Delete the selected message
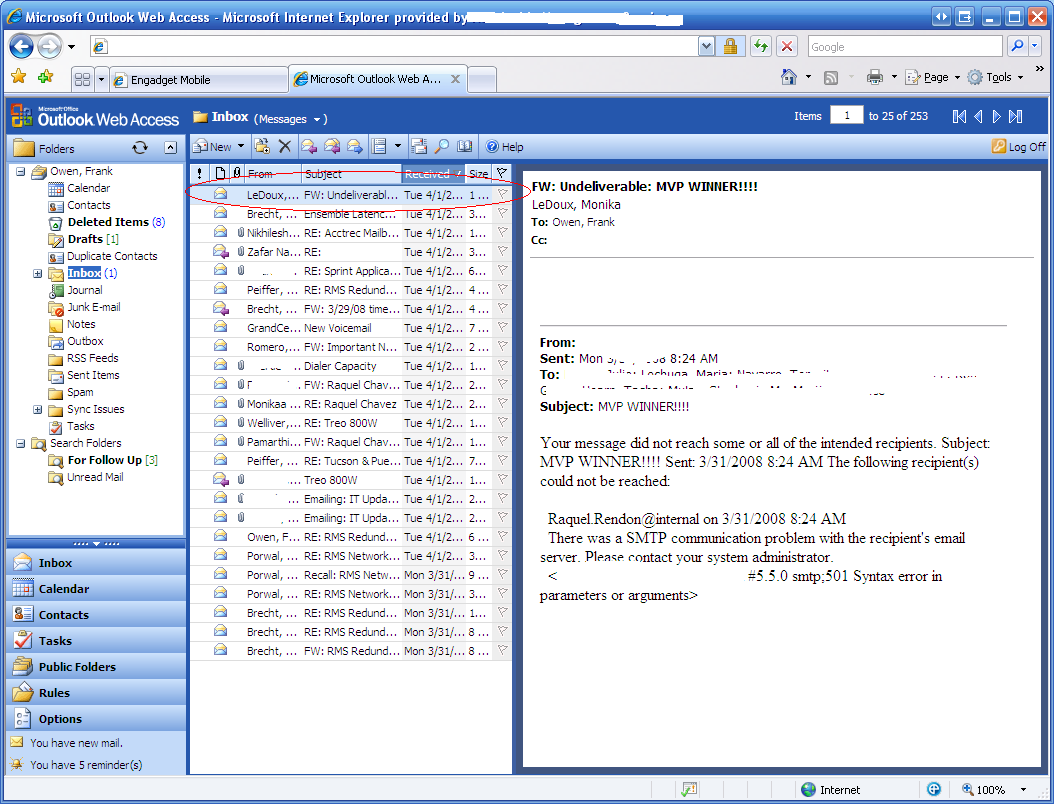The height and width of the screenshot is (804, 1054). tap(284, 146)
